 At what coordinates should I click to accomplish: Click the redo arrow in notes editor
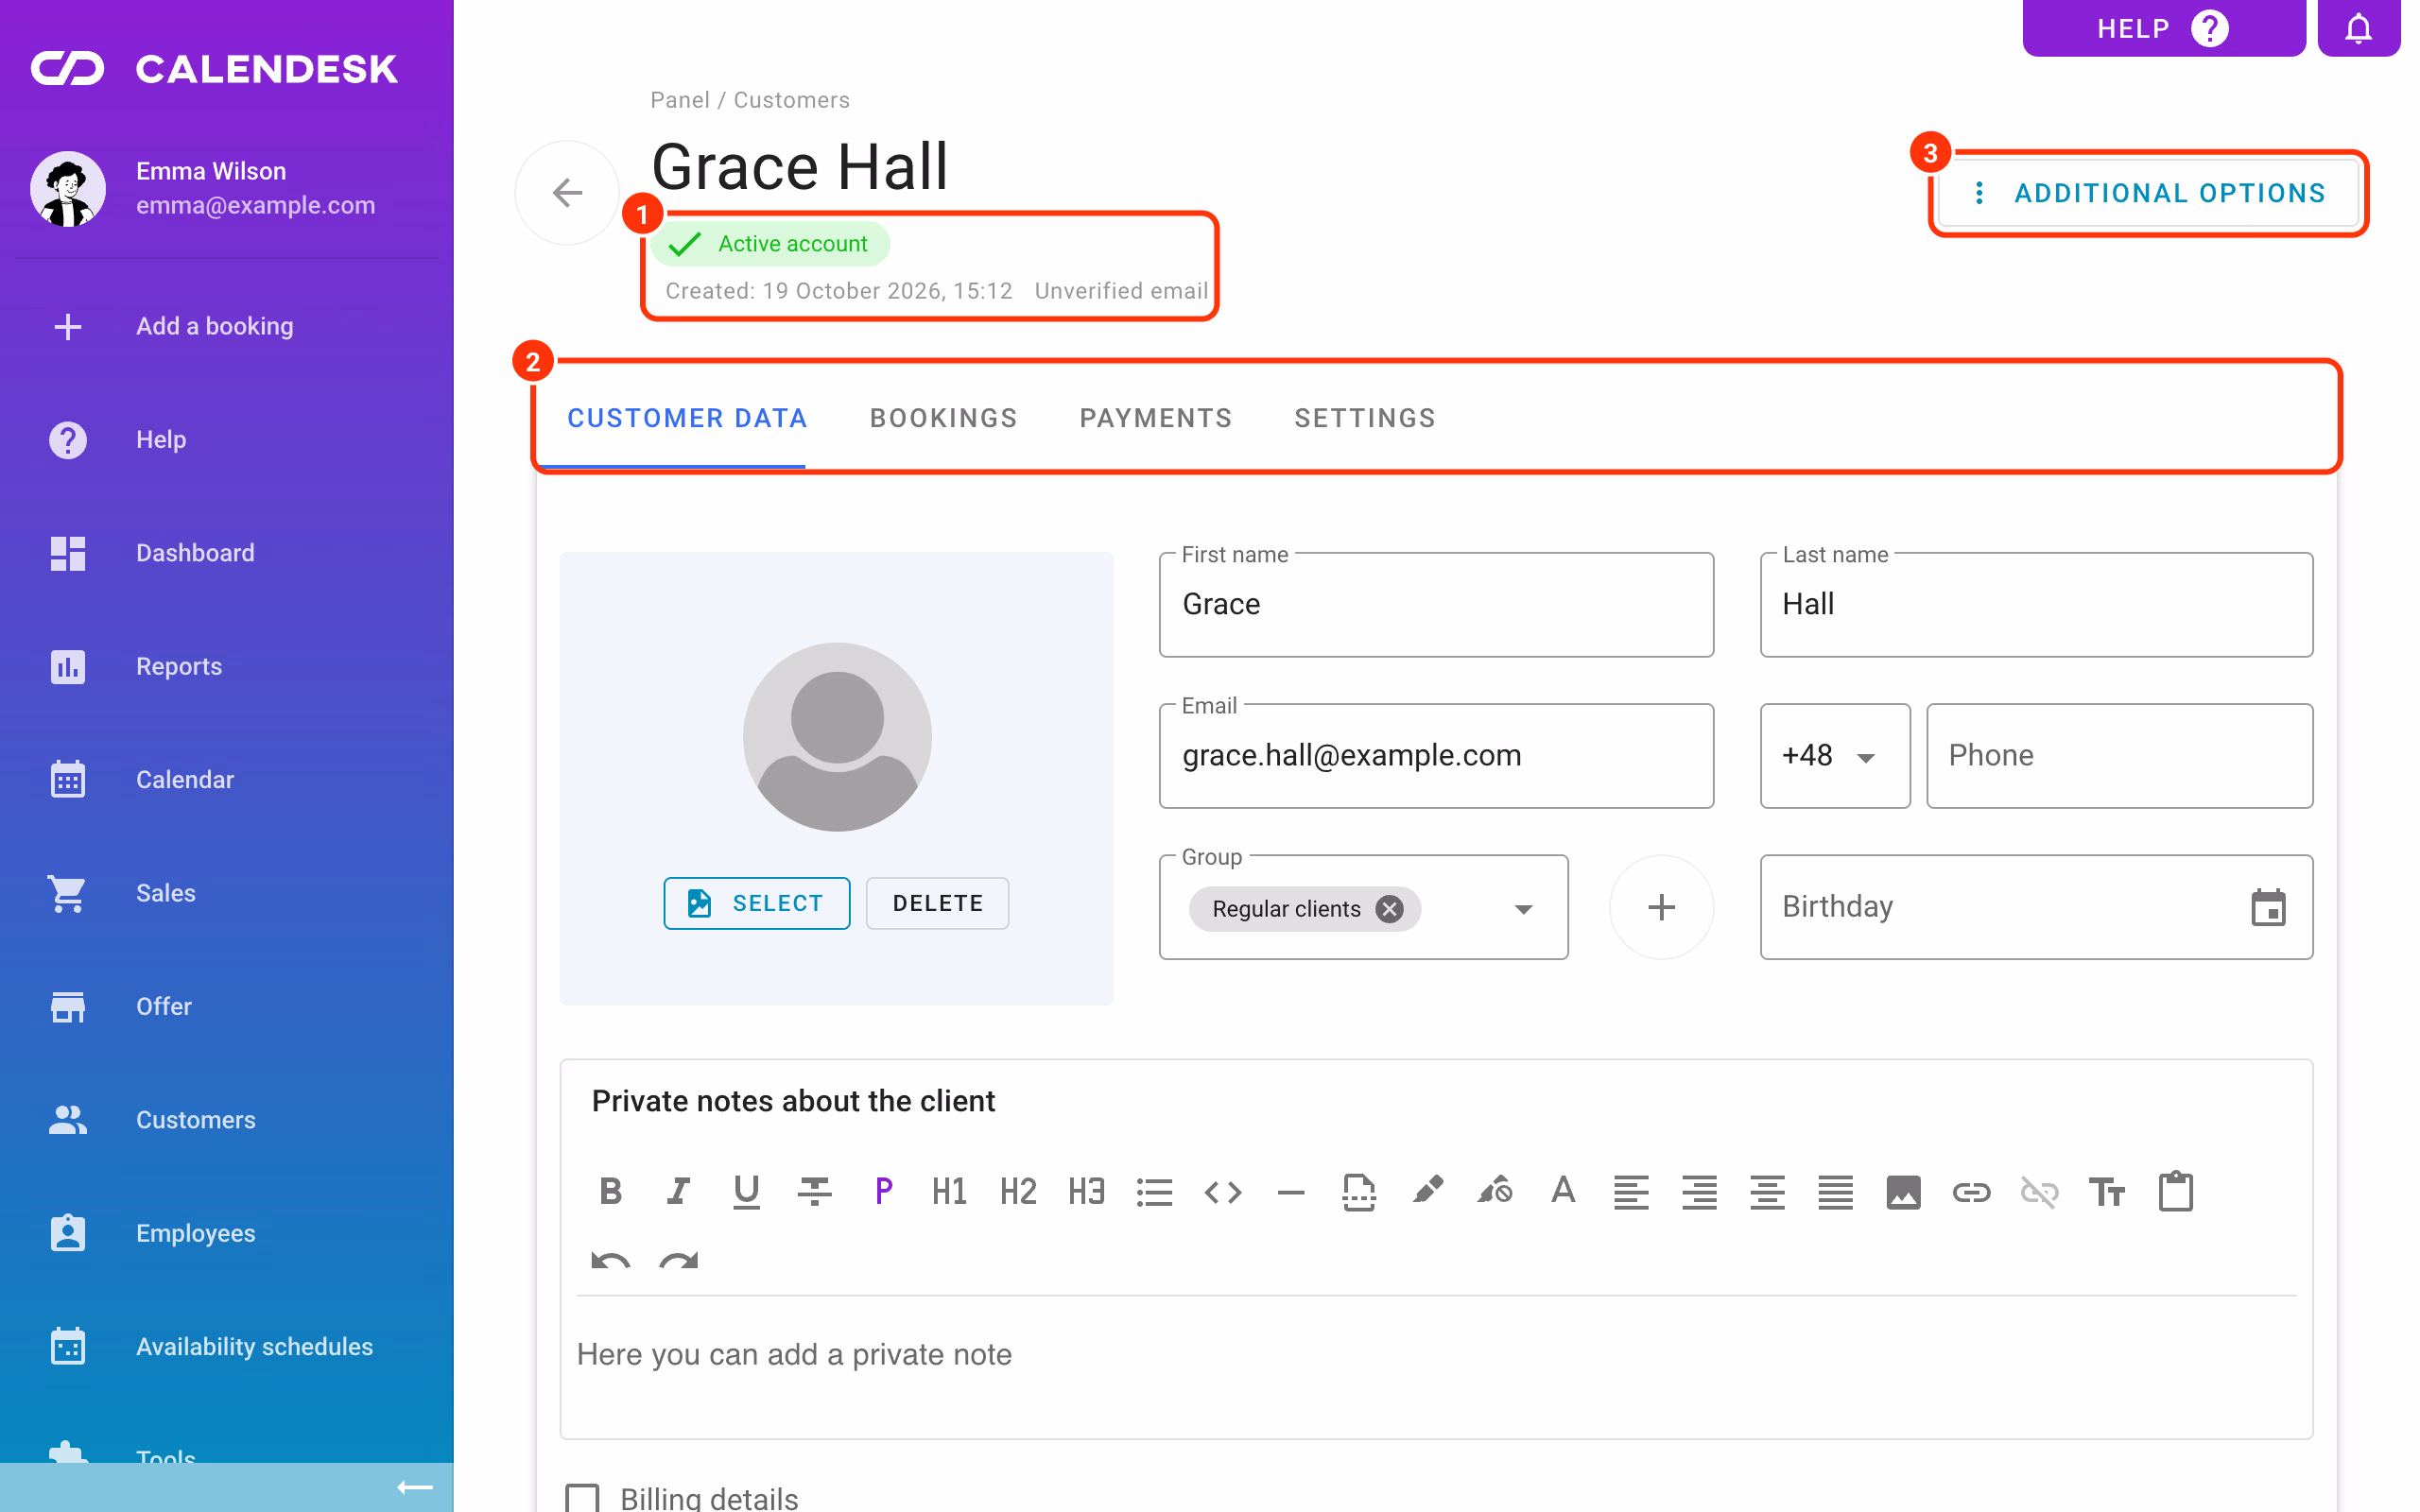(678, 1259)
